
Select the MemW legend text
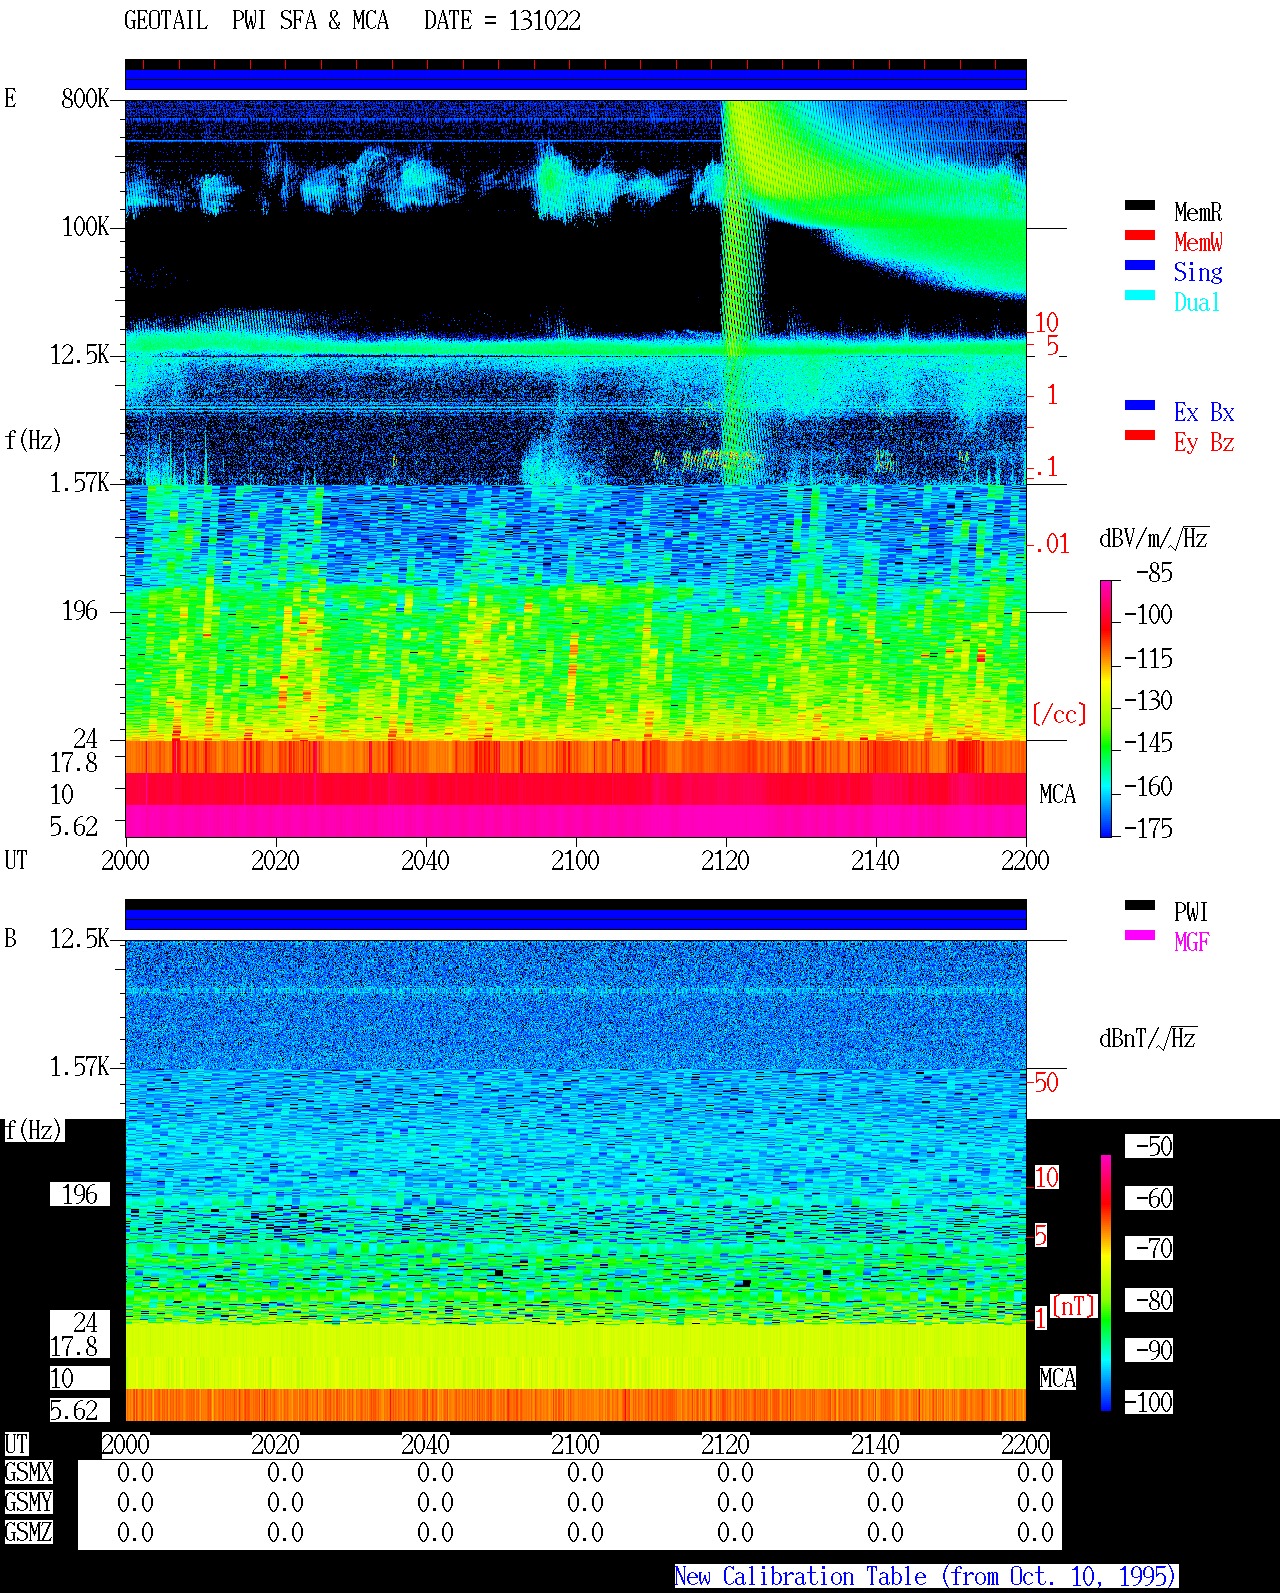(1198, 242)
